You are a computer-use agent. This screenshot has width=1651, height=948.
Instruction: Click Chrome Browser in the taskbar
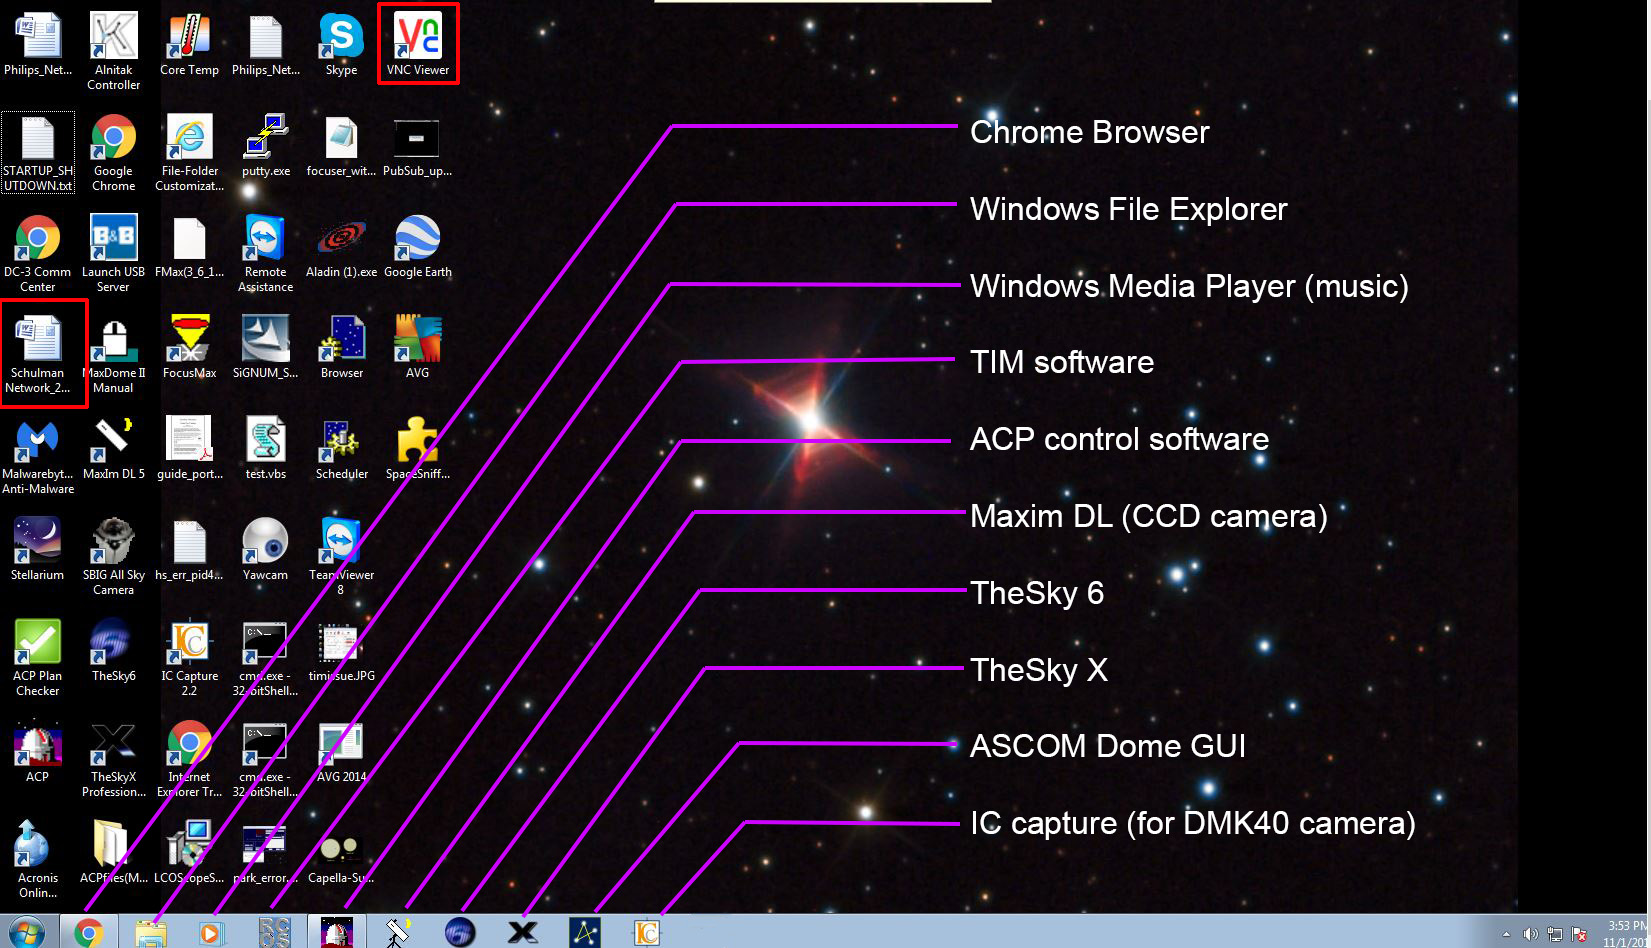point(88,933)
